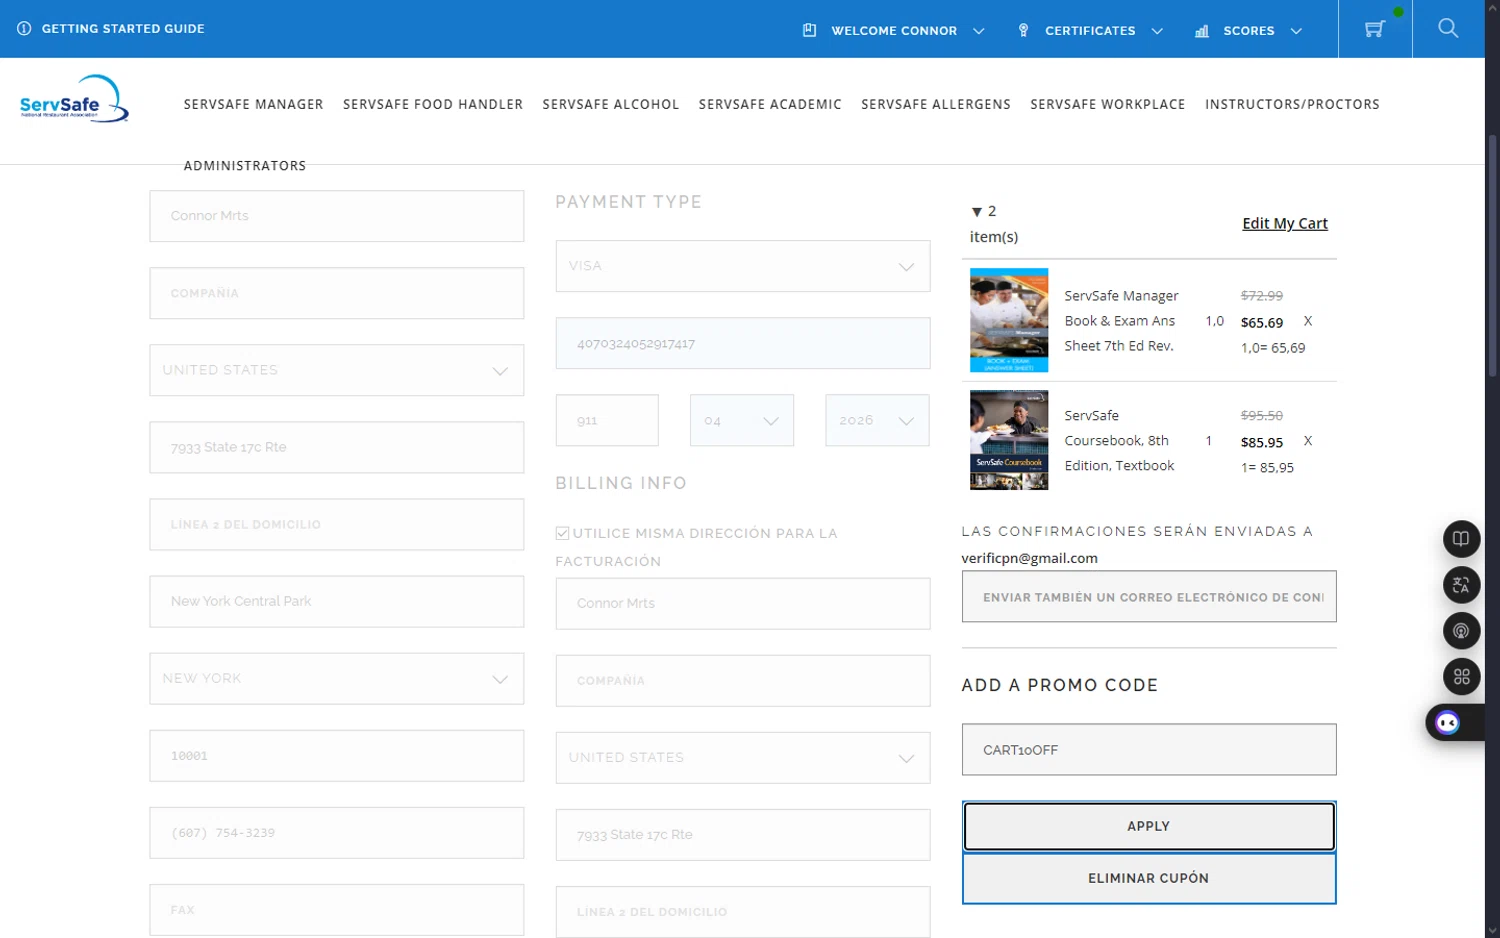
Task: Click the credit card number field
Action: pos(742,344)
